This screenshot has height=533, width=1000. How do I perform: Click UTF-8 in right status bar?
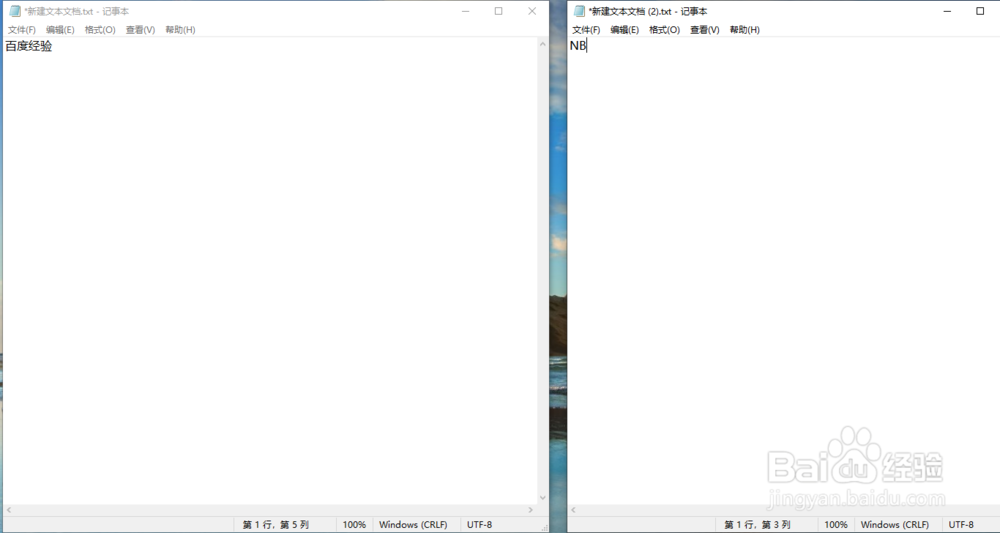click(961, 525)
